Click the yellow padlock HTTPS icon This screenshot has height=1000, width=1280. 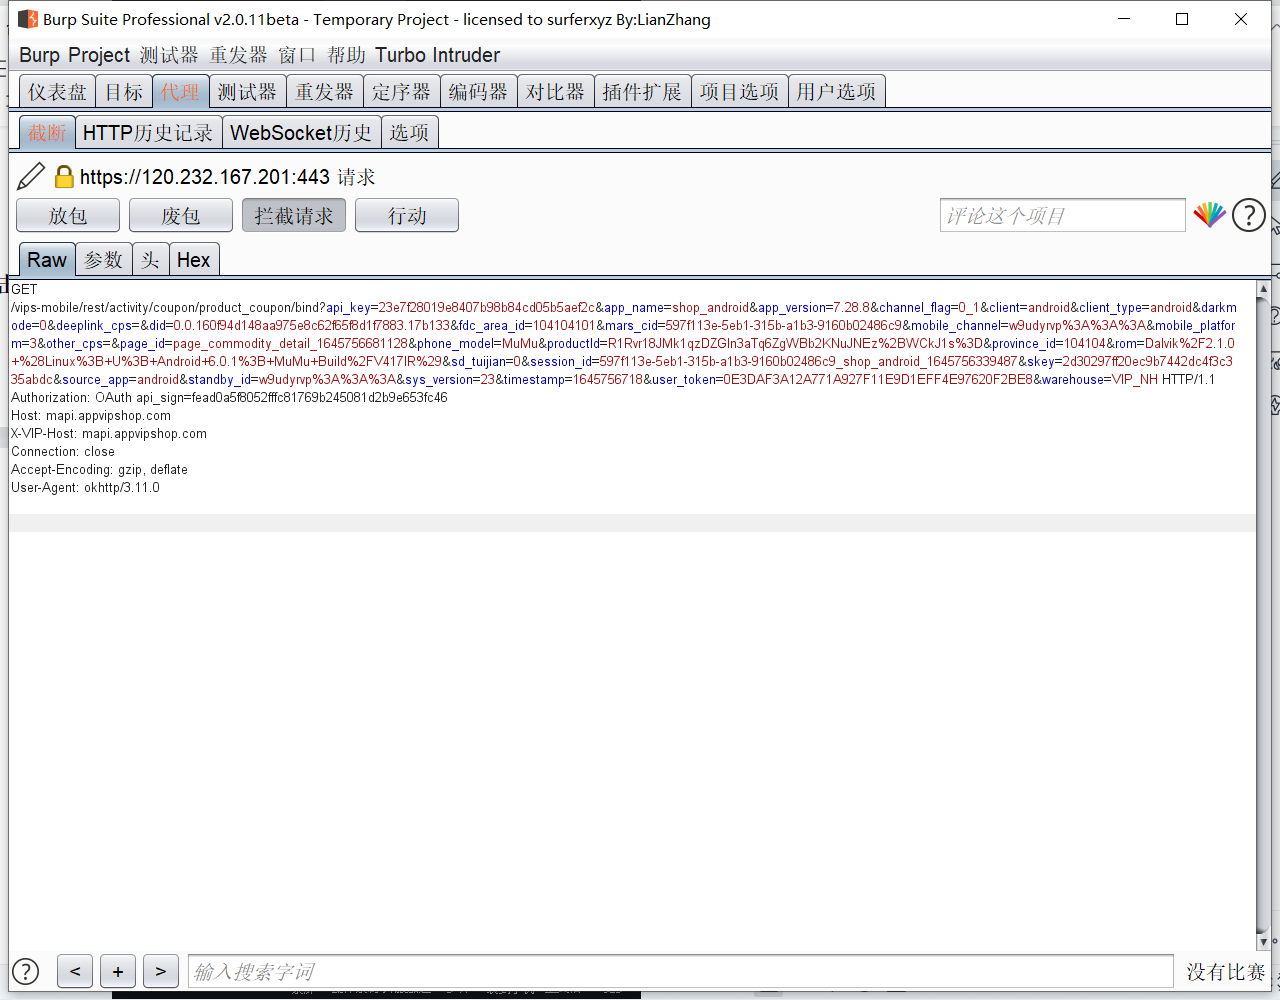64,177
